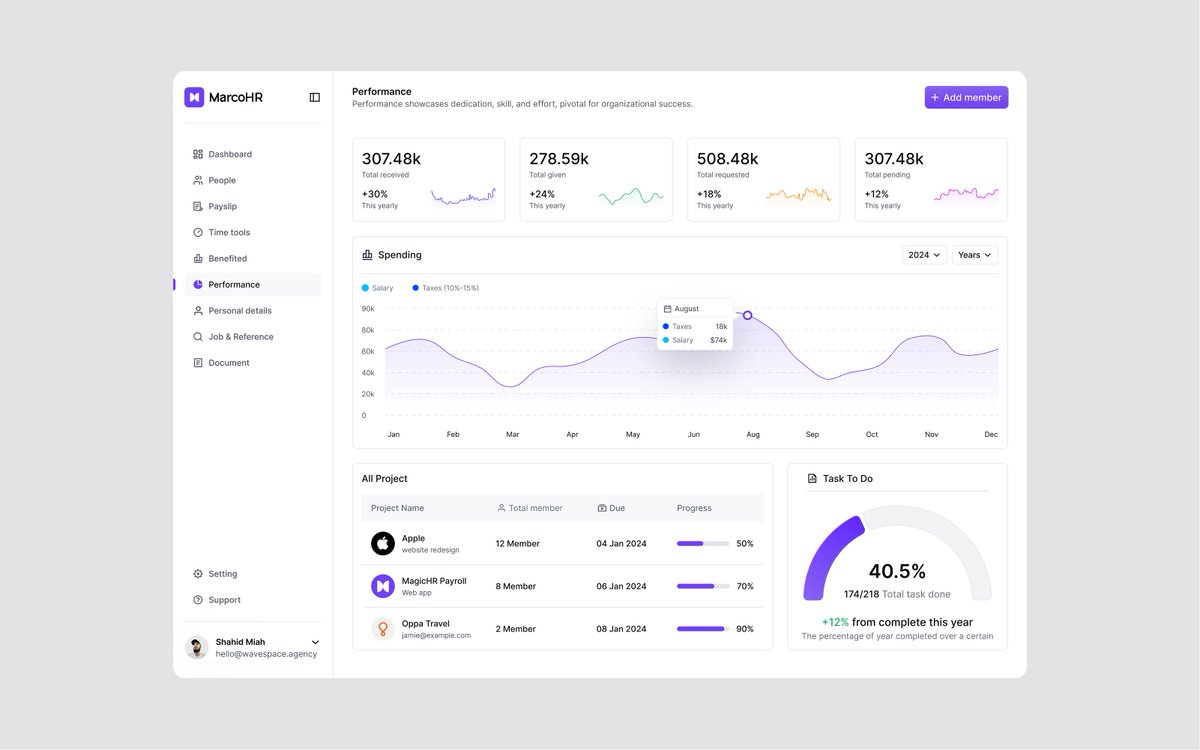Select Time tools in the sidebar
This screenshot has height=750, width=1200.
coord(253,232)
